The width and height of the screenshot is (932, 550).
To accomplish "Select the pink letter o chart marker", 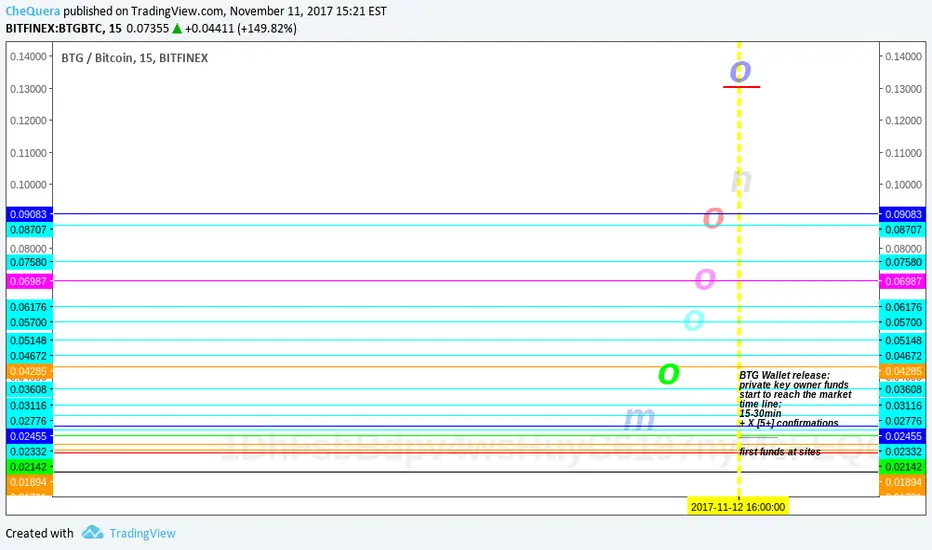I will pyautogui.click(x=705, y=278).
